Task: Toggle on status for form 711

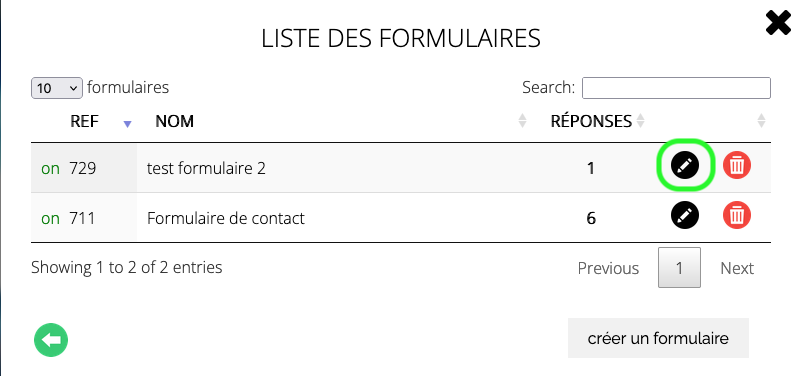Action: pos(51,219)
